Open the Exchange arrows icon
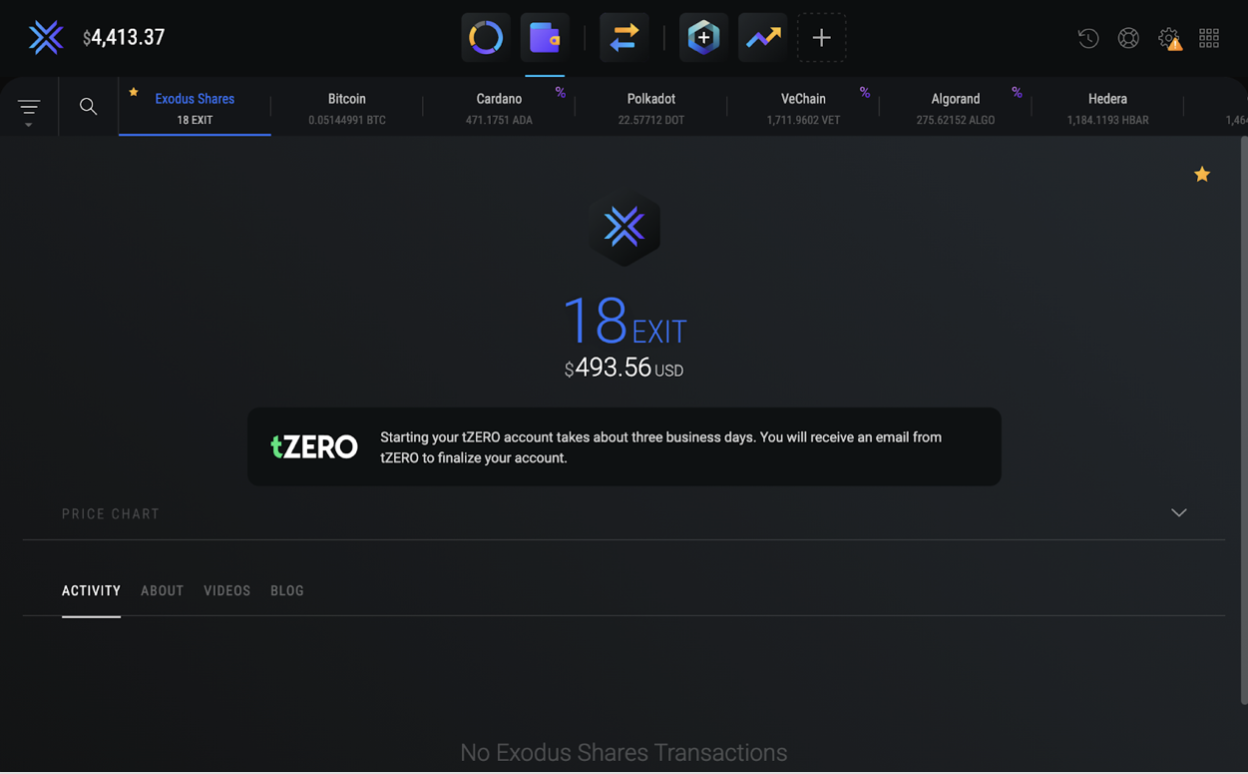 (624, 38)
